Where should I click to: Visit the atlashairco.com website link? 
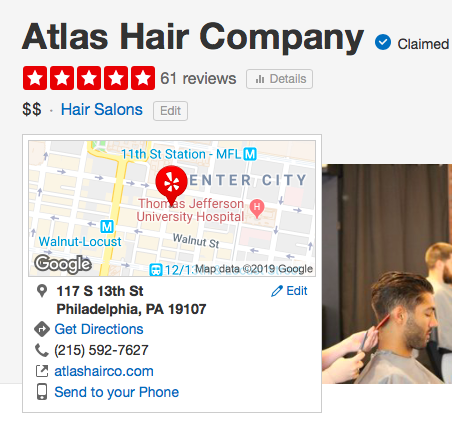coord(104,371)
